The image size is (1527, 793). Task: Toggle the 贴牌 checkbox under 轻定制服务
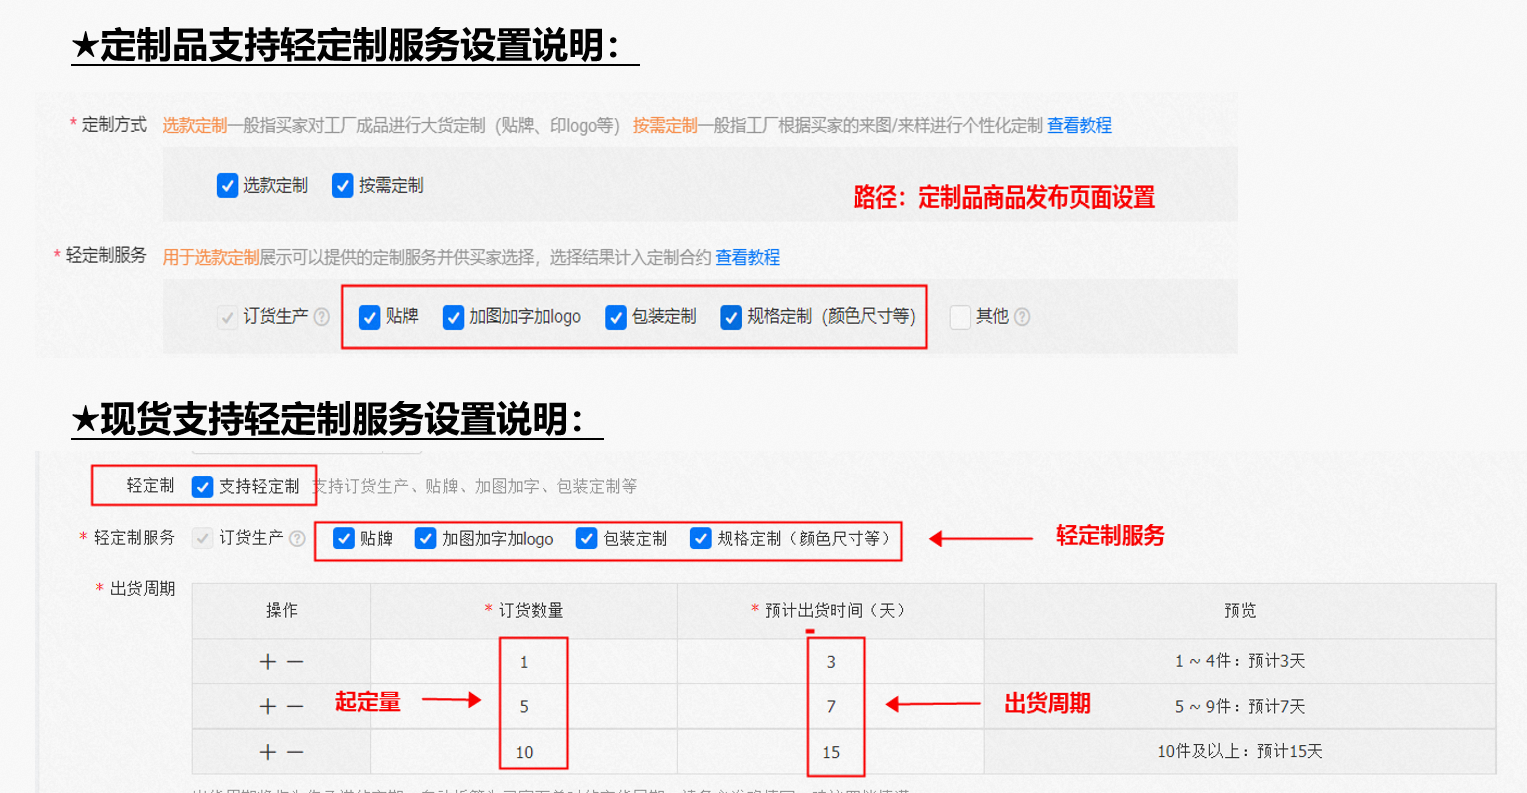368,317
